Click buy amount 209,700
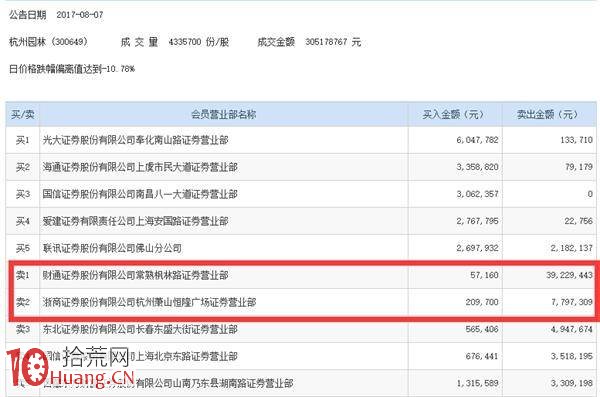This screenshot has width=600, height=397. coord(482,302)
